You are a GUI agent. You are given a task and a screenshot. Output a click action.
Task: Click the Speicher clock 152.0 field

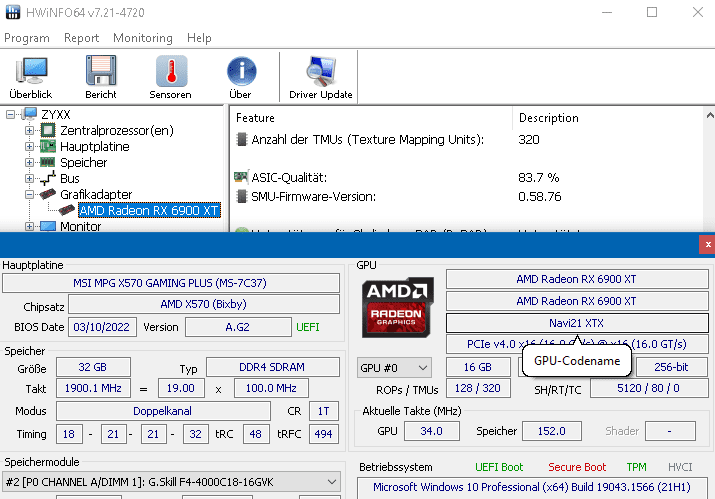552,431
